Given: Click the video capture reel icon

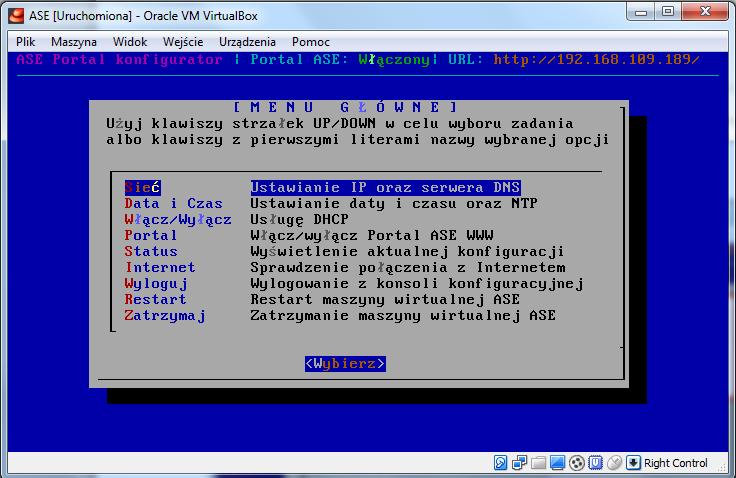Looking at the screenshot, I should 576,463.
